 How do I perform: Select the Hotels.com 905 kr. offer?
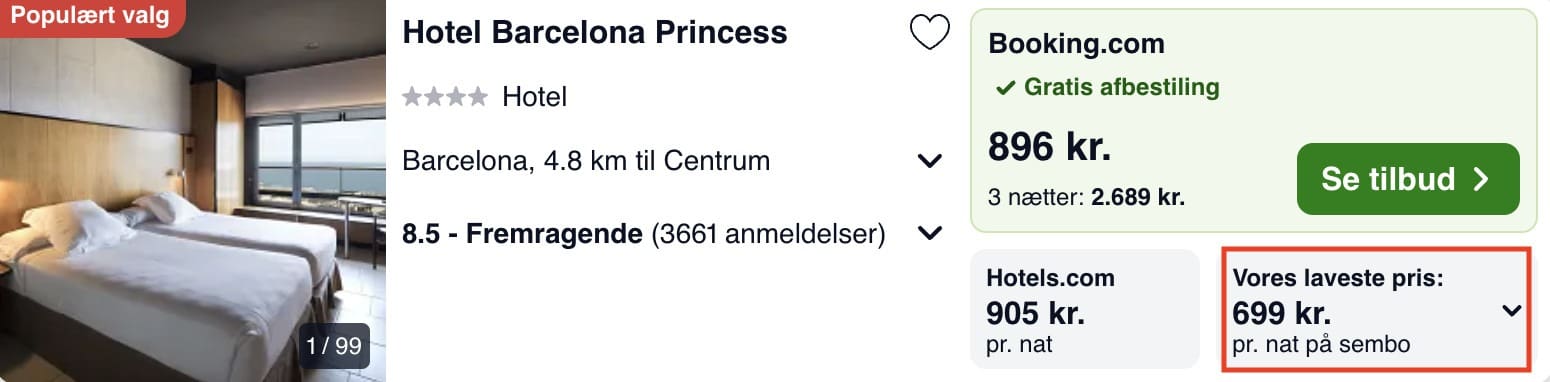pyautogui.click(x=1084, y=311)
